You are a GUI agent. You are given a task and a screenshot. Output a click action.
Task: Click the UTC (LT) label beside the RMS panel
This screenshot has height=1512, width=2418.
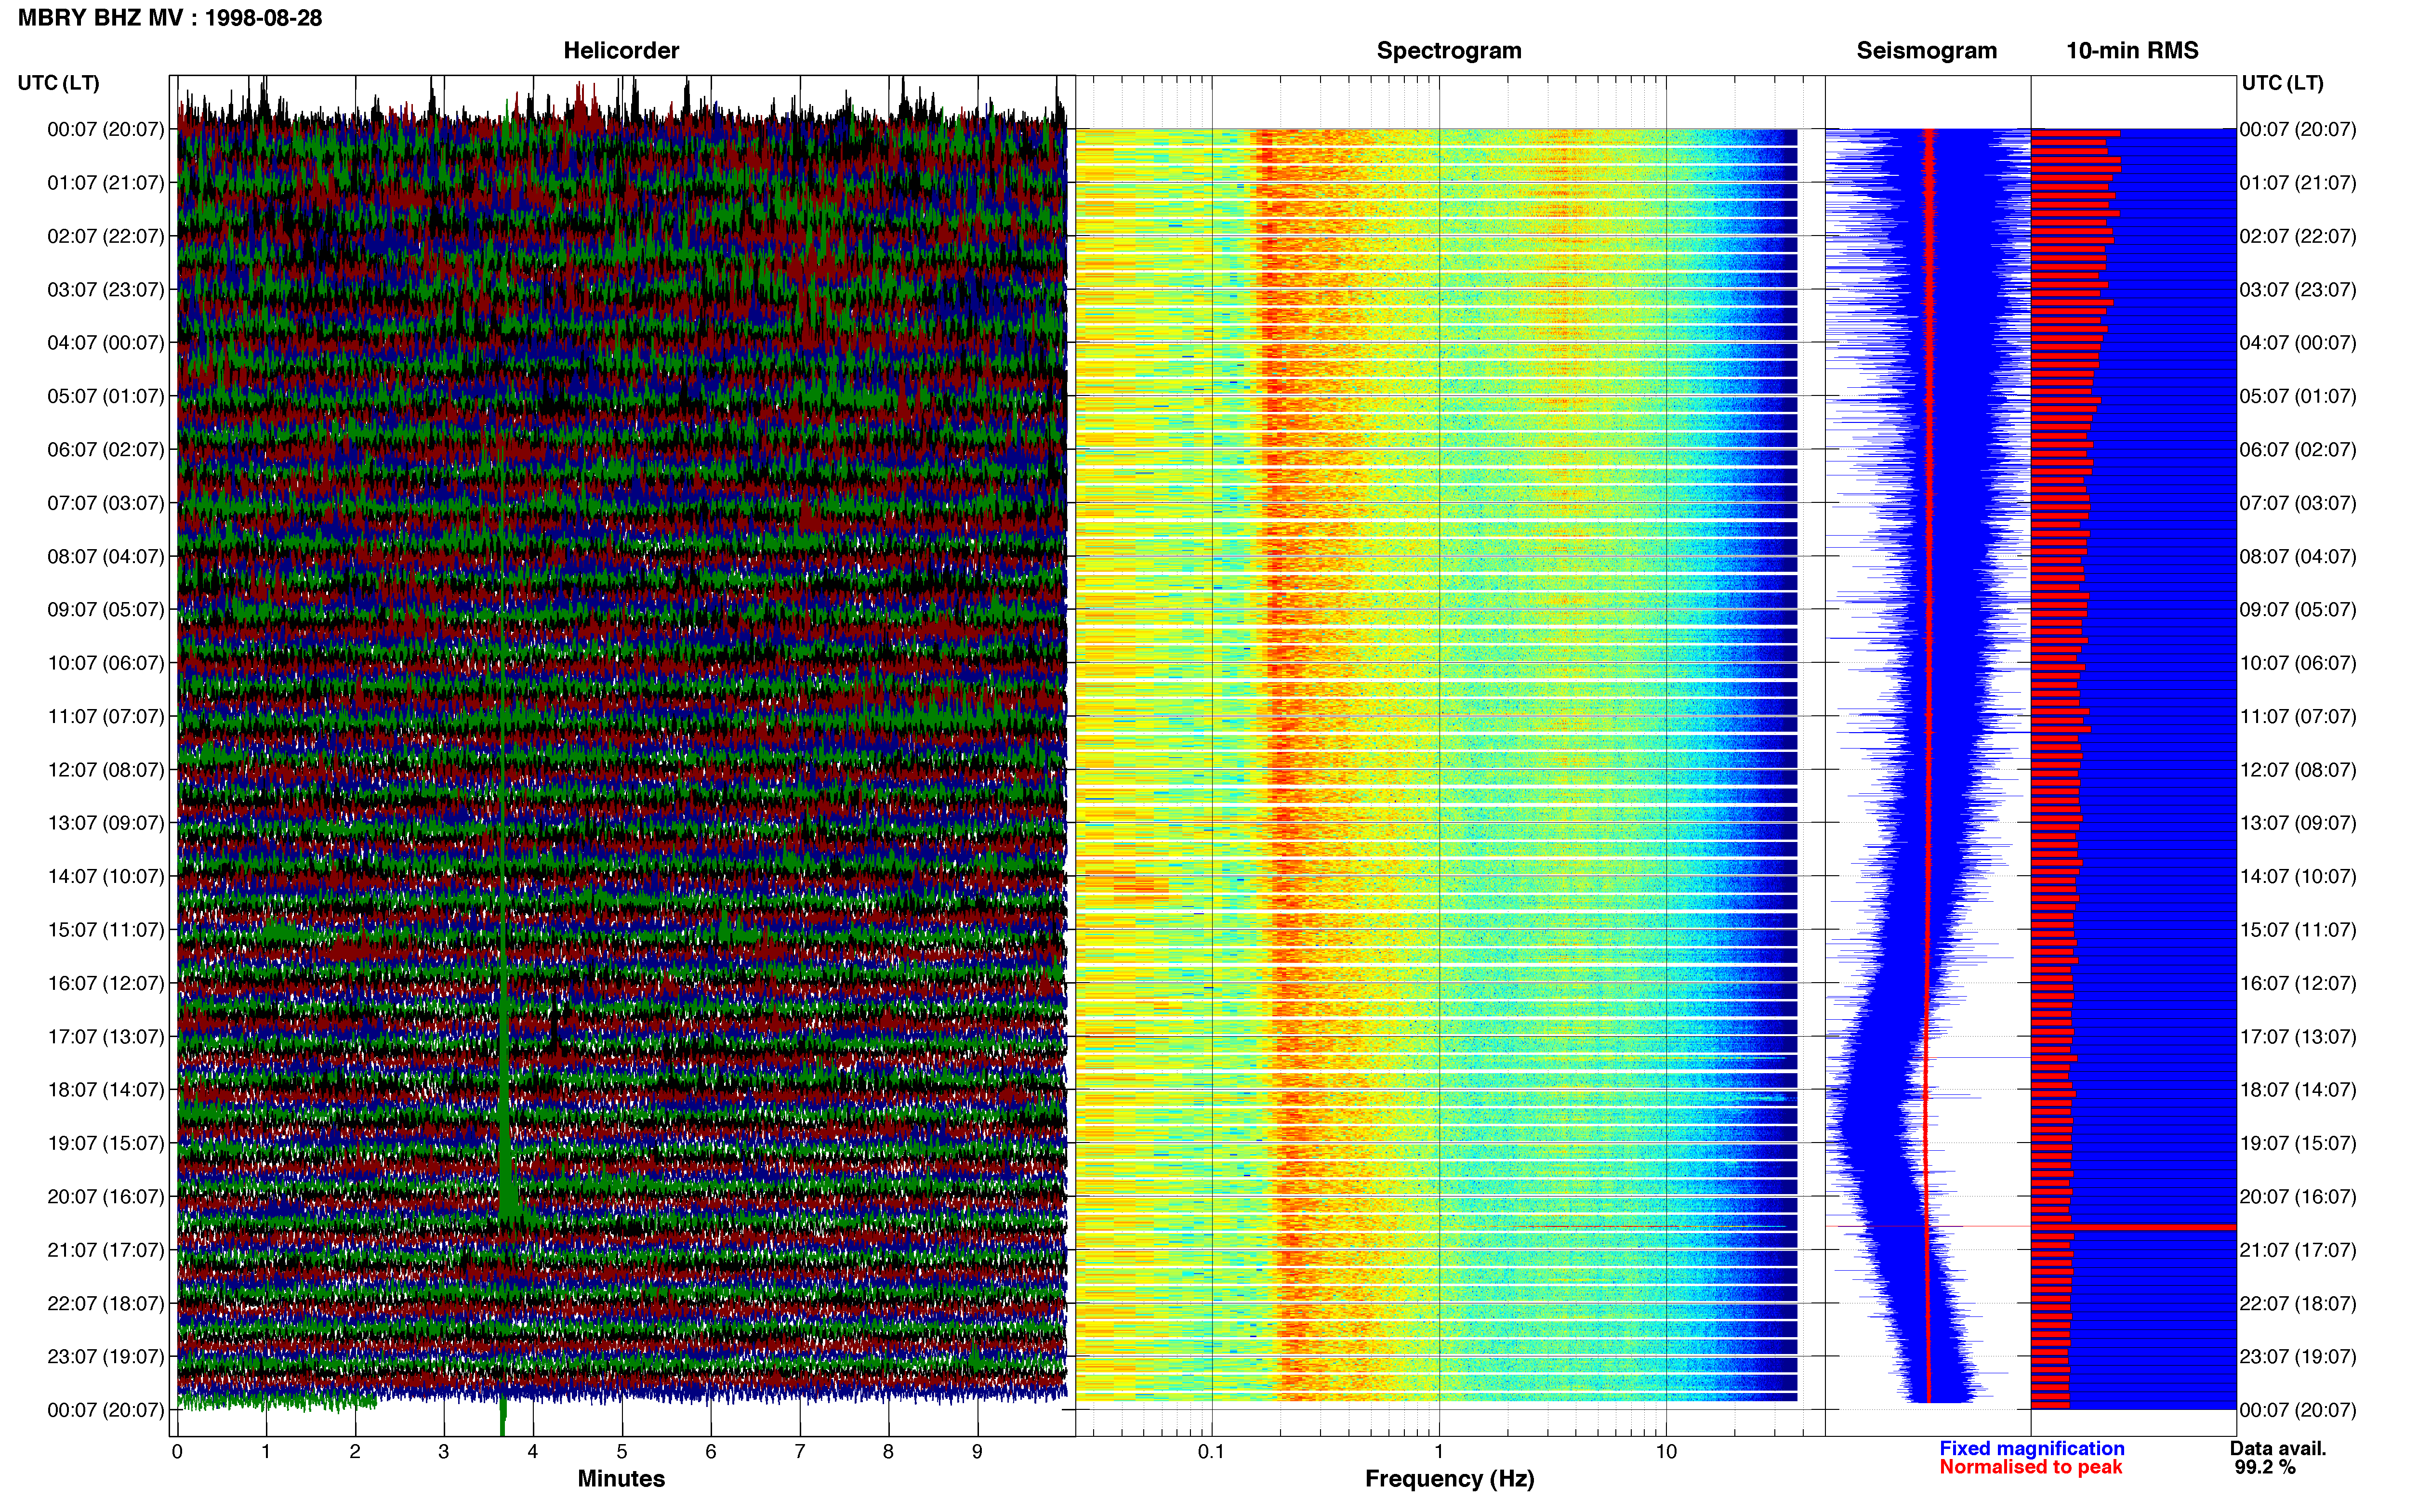2282,83
